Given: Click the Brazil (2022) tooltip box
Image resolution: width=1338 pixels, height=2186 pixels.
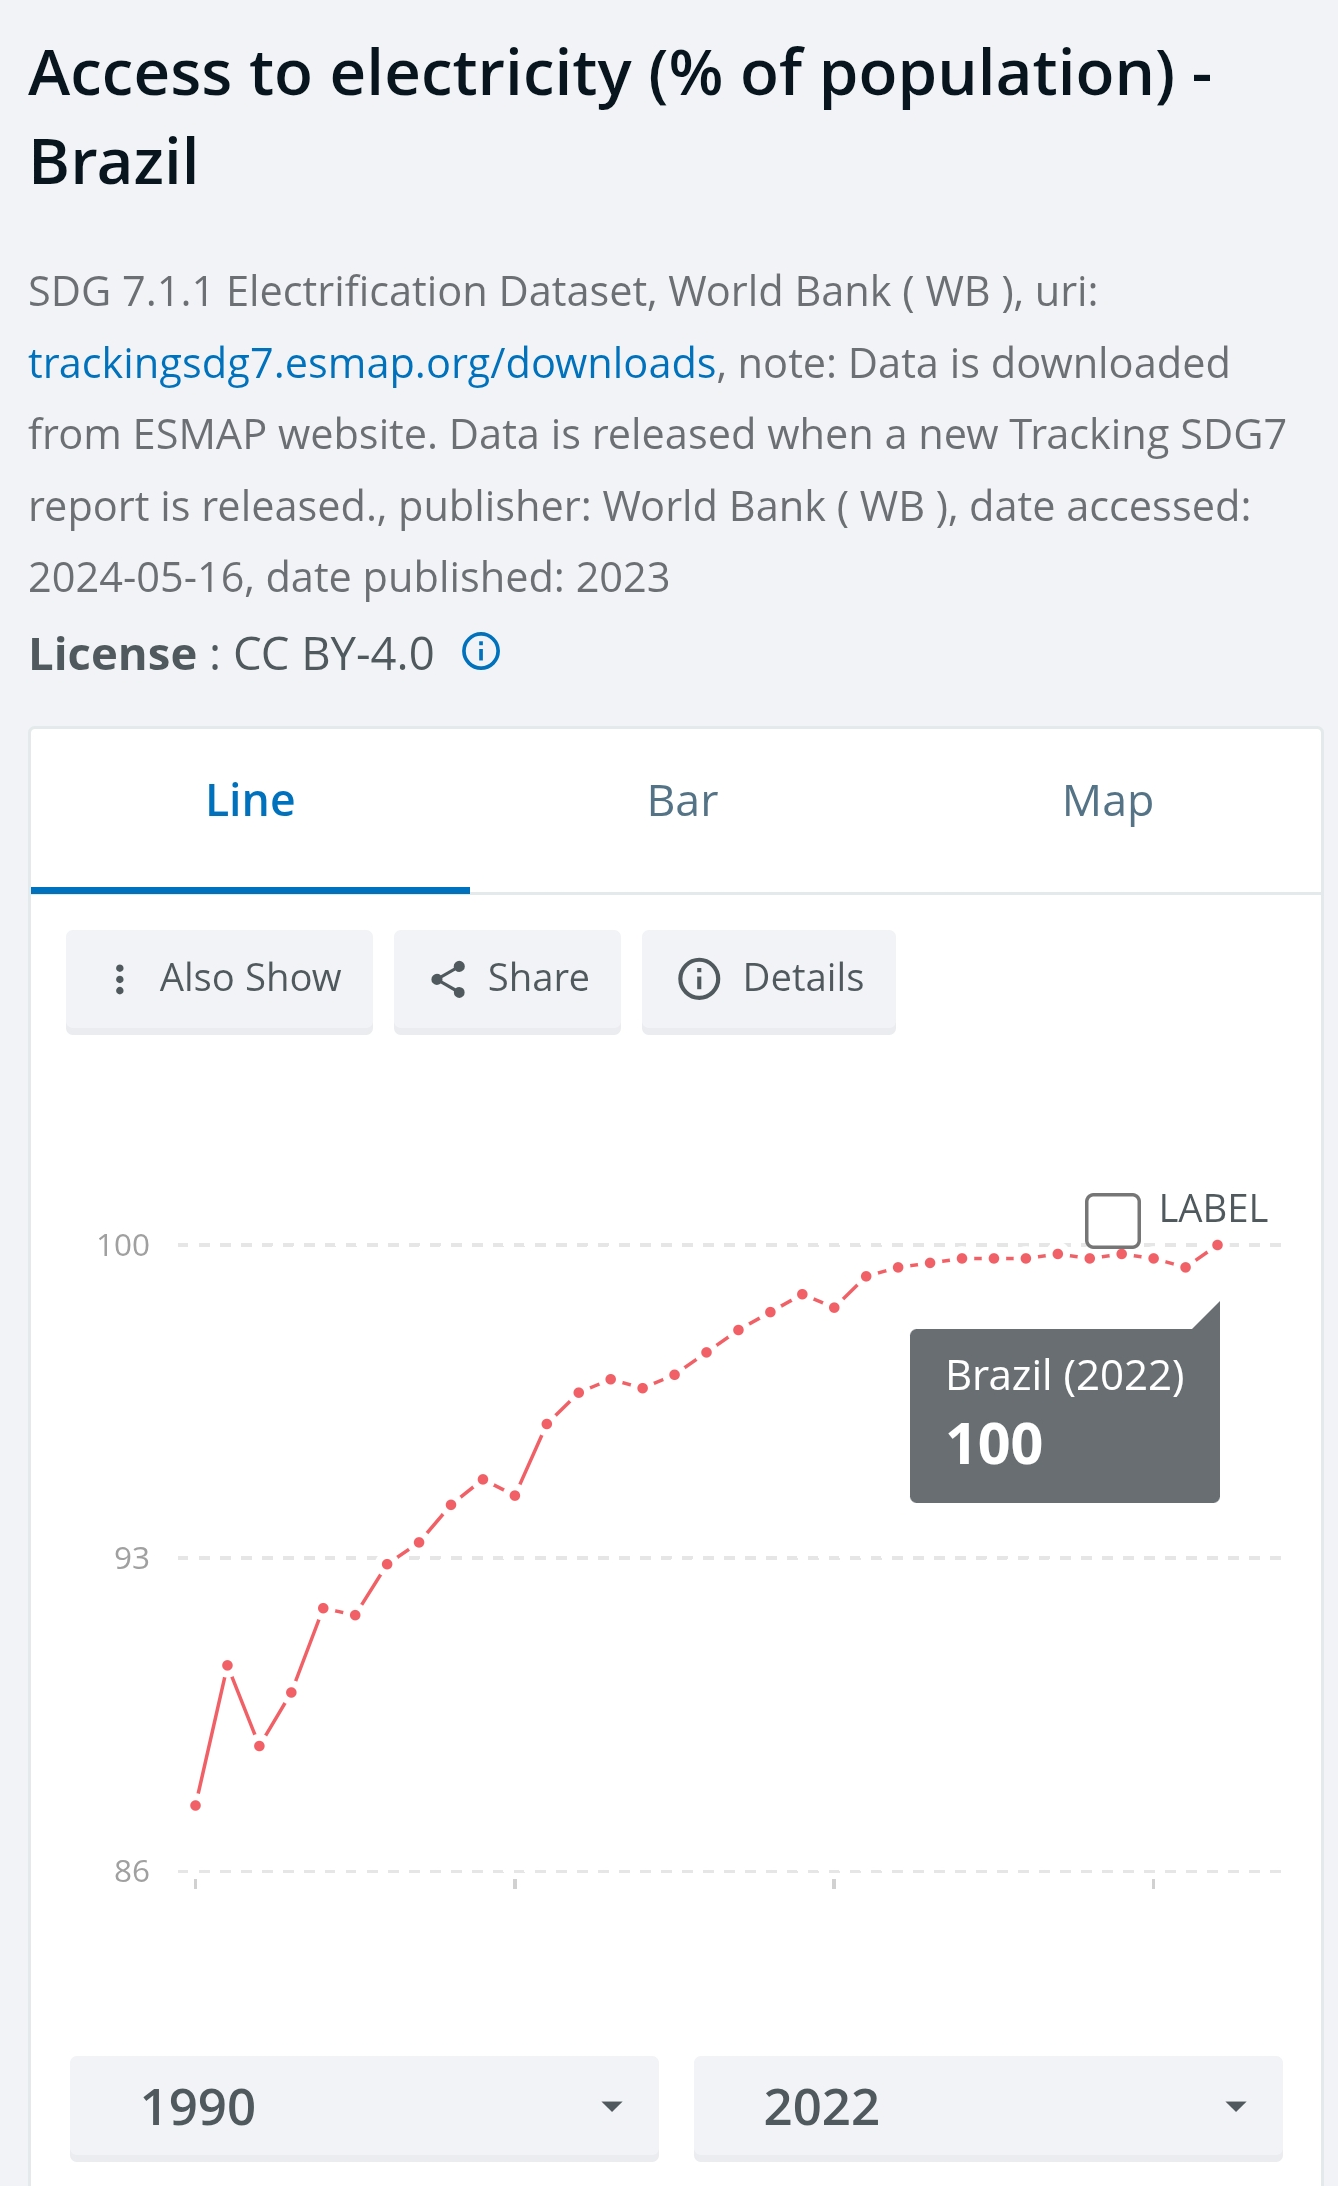Looking at the screenshot, I should (x=1065, y=1415).
